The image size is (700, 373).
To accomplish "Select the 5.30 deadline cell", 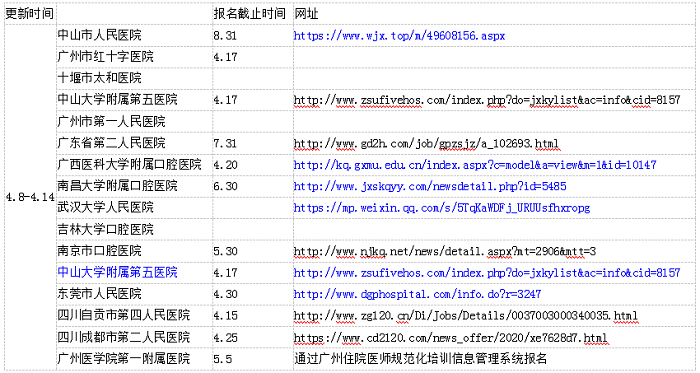I will 252,251.
